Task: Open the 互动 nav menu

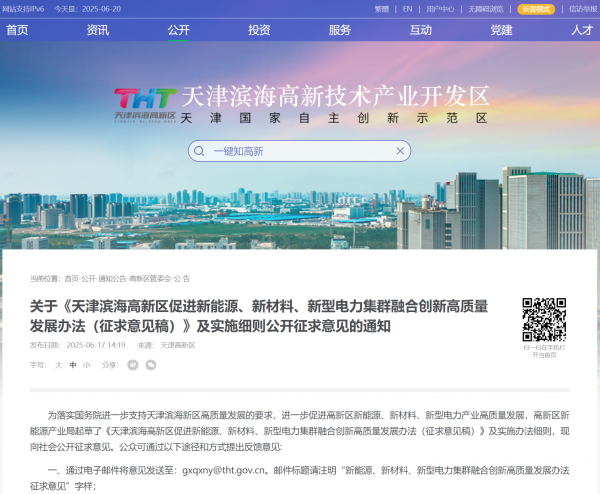Action: click(421, 30)
